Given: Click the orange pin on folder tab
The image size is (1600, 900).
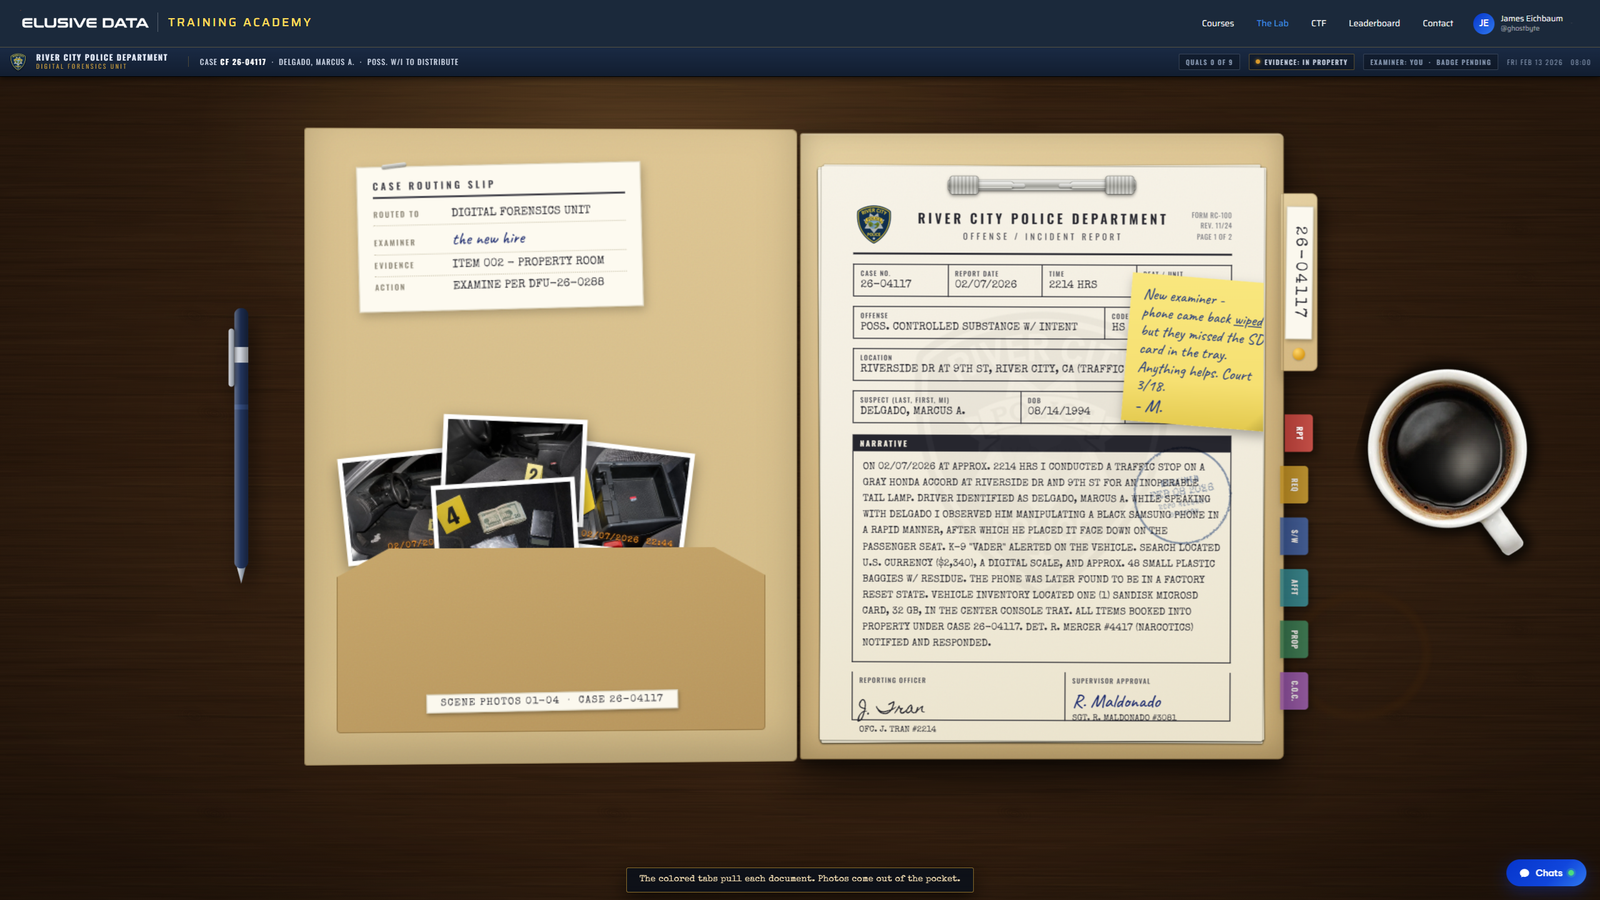Looking at the screenshot, I should pos(1298,354).
